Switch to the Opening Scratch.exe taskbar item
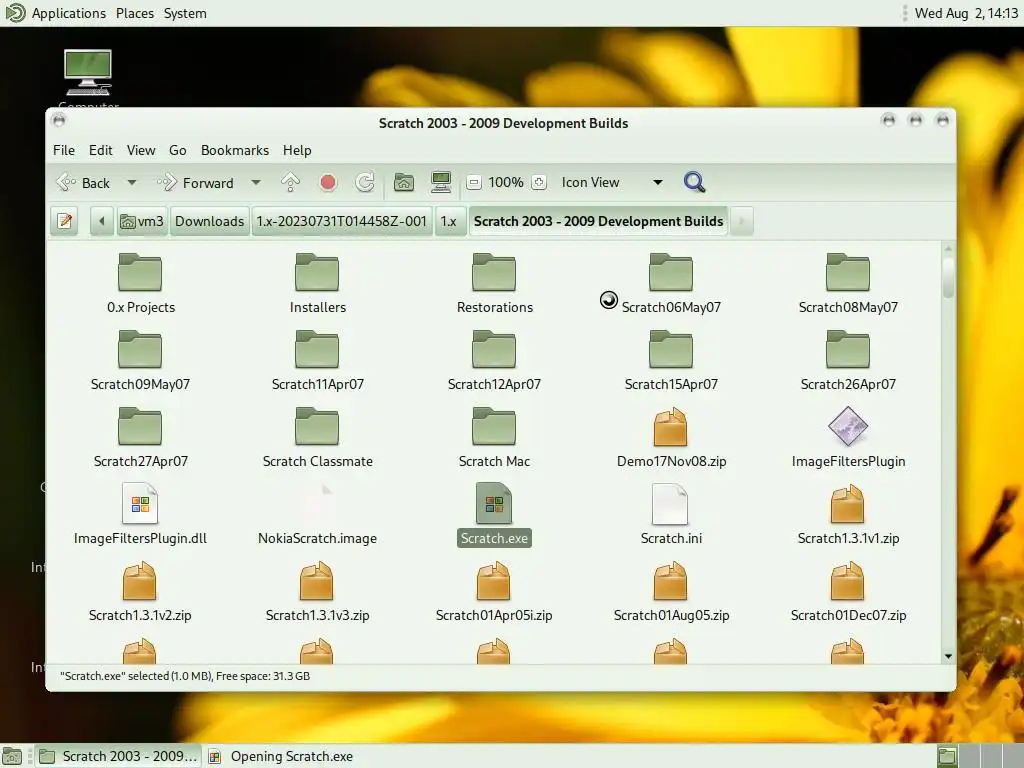 (x=281, y=756)
